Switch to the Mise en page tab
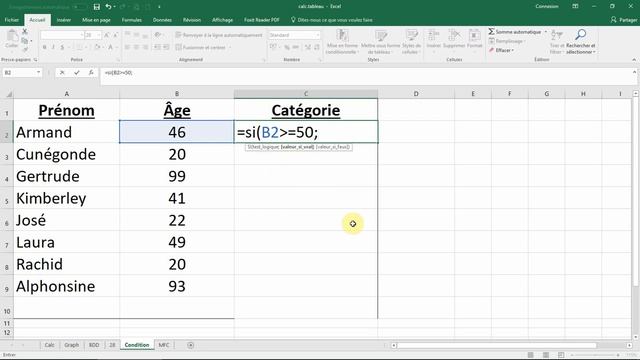The height and width of the screenshot is (360, 640). (96, 20)
